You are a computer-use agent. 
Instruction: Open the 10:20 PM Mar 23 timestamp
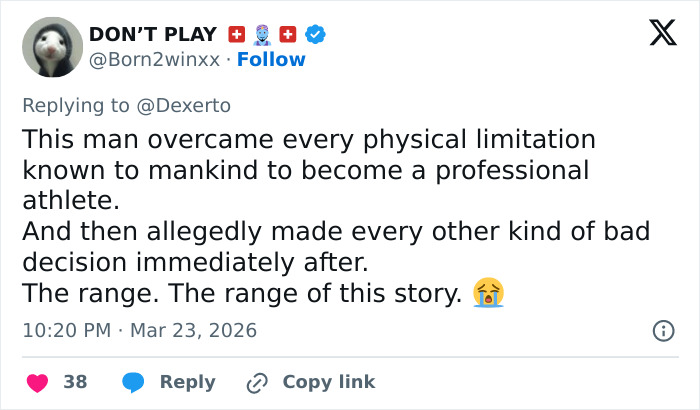click(139, 330)
